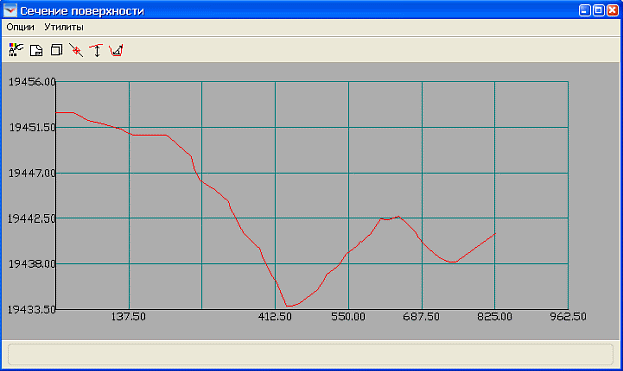Click the 19433.50 vertical axis label
The image size is (623, 371).
coord(32,309)
